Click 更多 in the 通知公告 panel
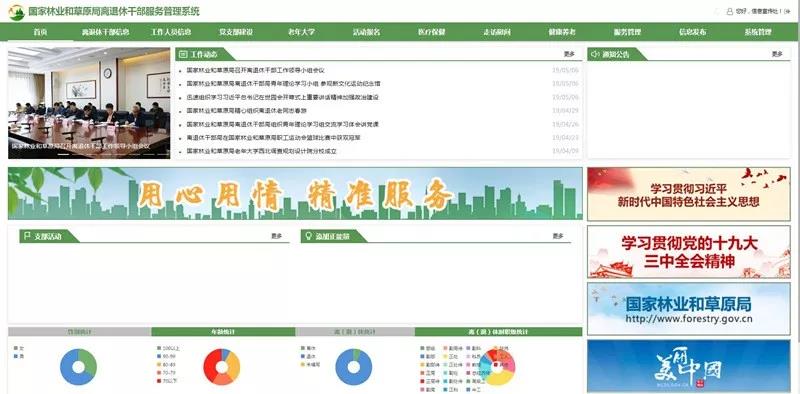Viewport: 800px width, 394px height. [777, 54]
